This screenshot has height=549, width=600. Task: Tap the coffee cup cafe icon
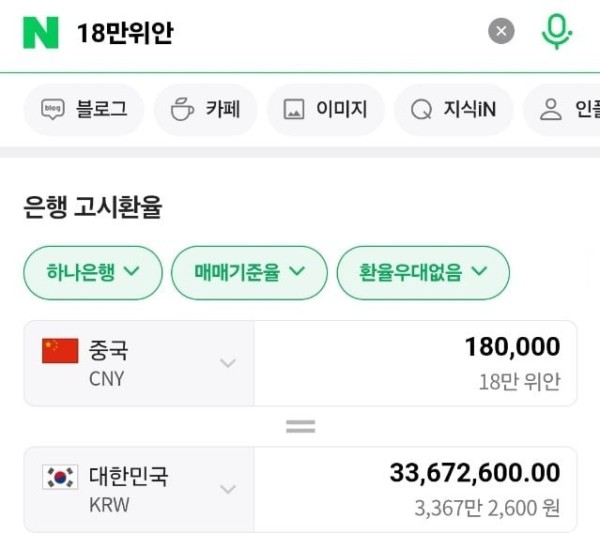pyautogui.click(x=182, y=109)
